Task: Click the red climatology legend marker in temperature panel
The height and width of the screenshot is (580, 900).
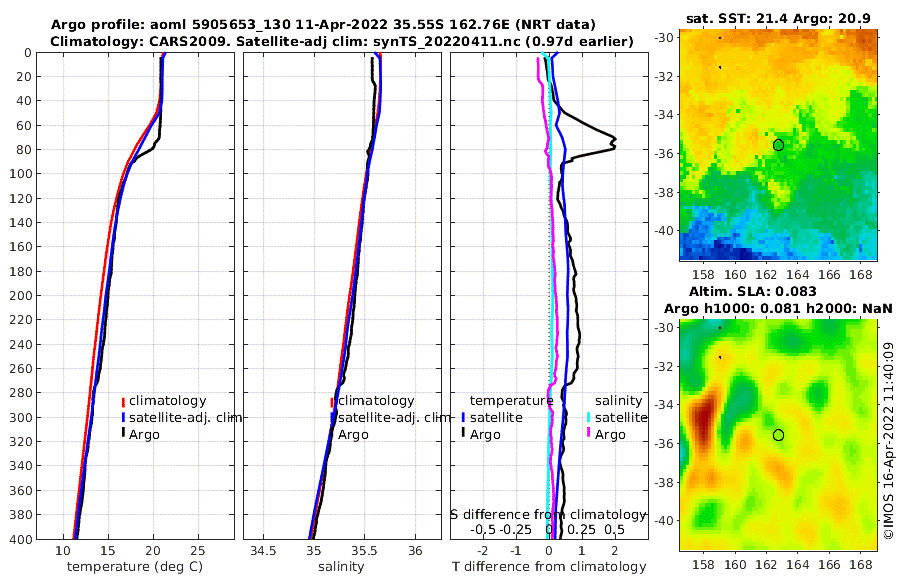Action: (123, 401)
